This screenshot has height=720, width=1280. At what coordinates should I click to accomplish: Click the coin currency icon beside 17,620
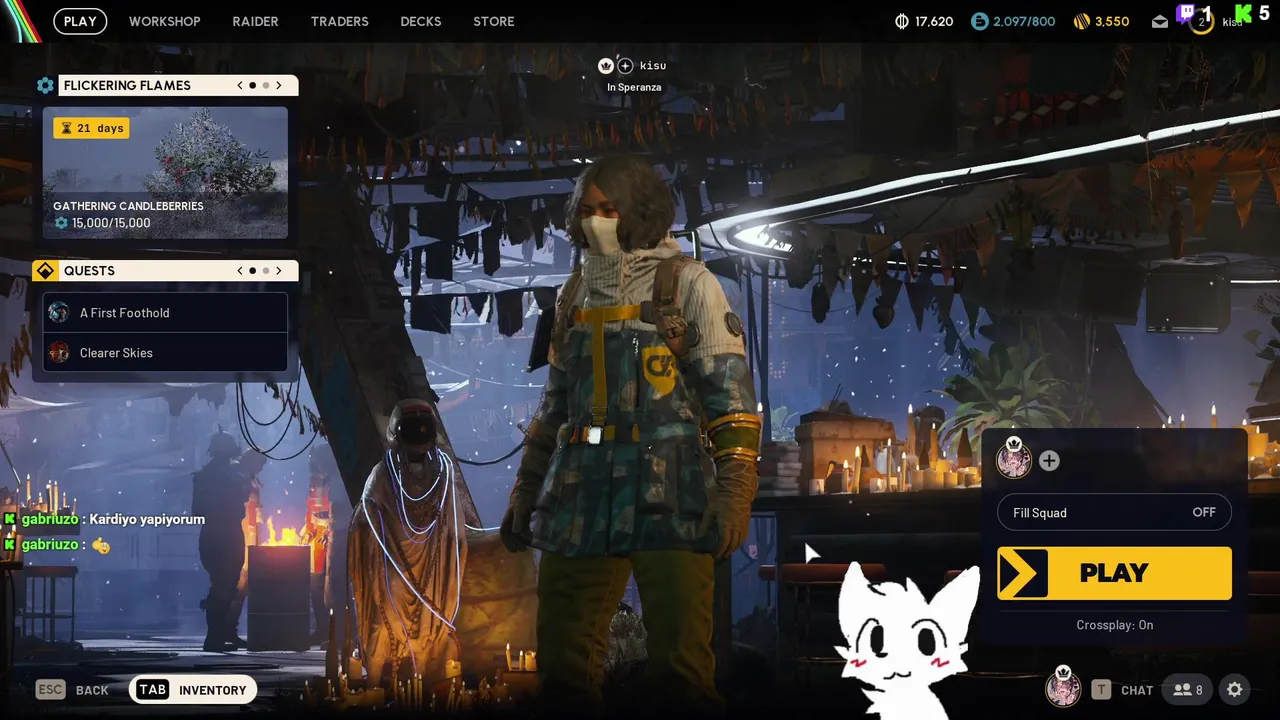pos(901,21)
